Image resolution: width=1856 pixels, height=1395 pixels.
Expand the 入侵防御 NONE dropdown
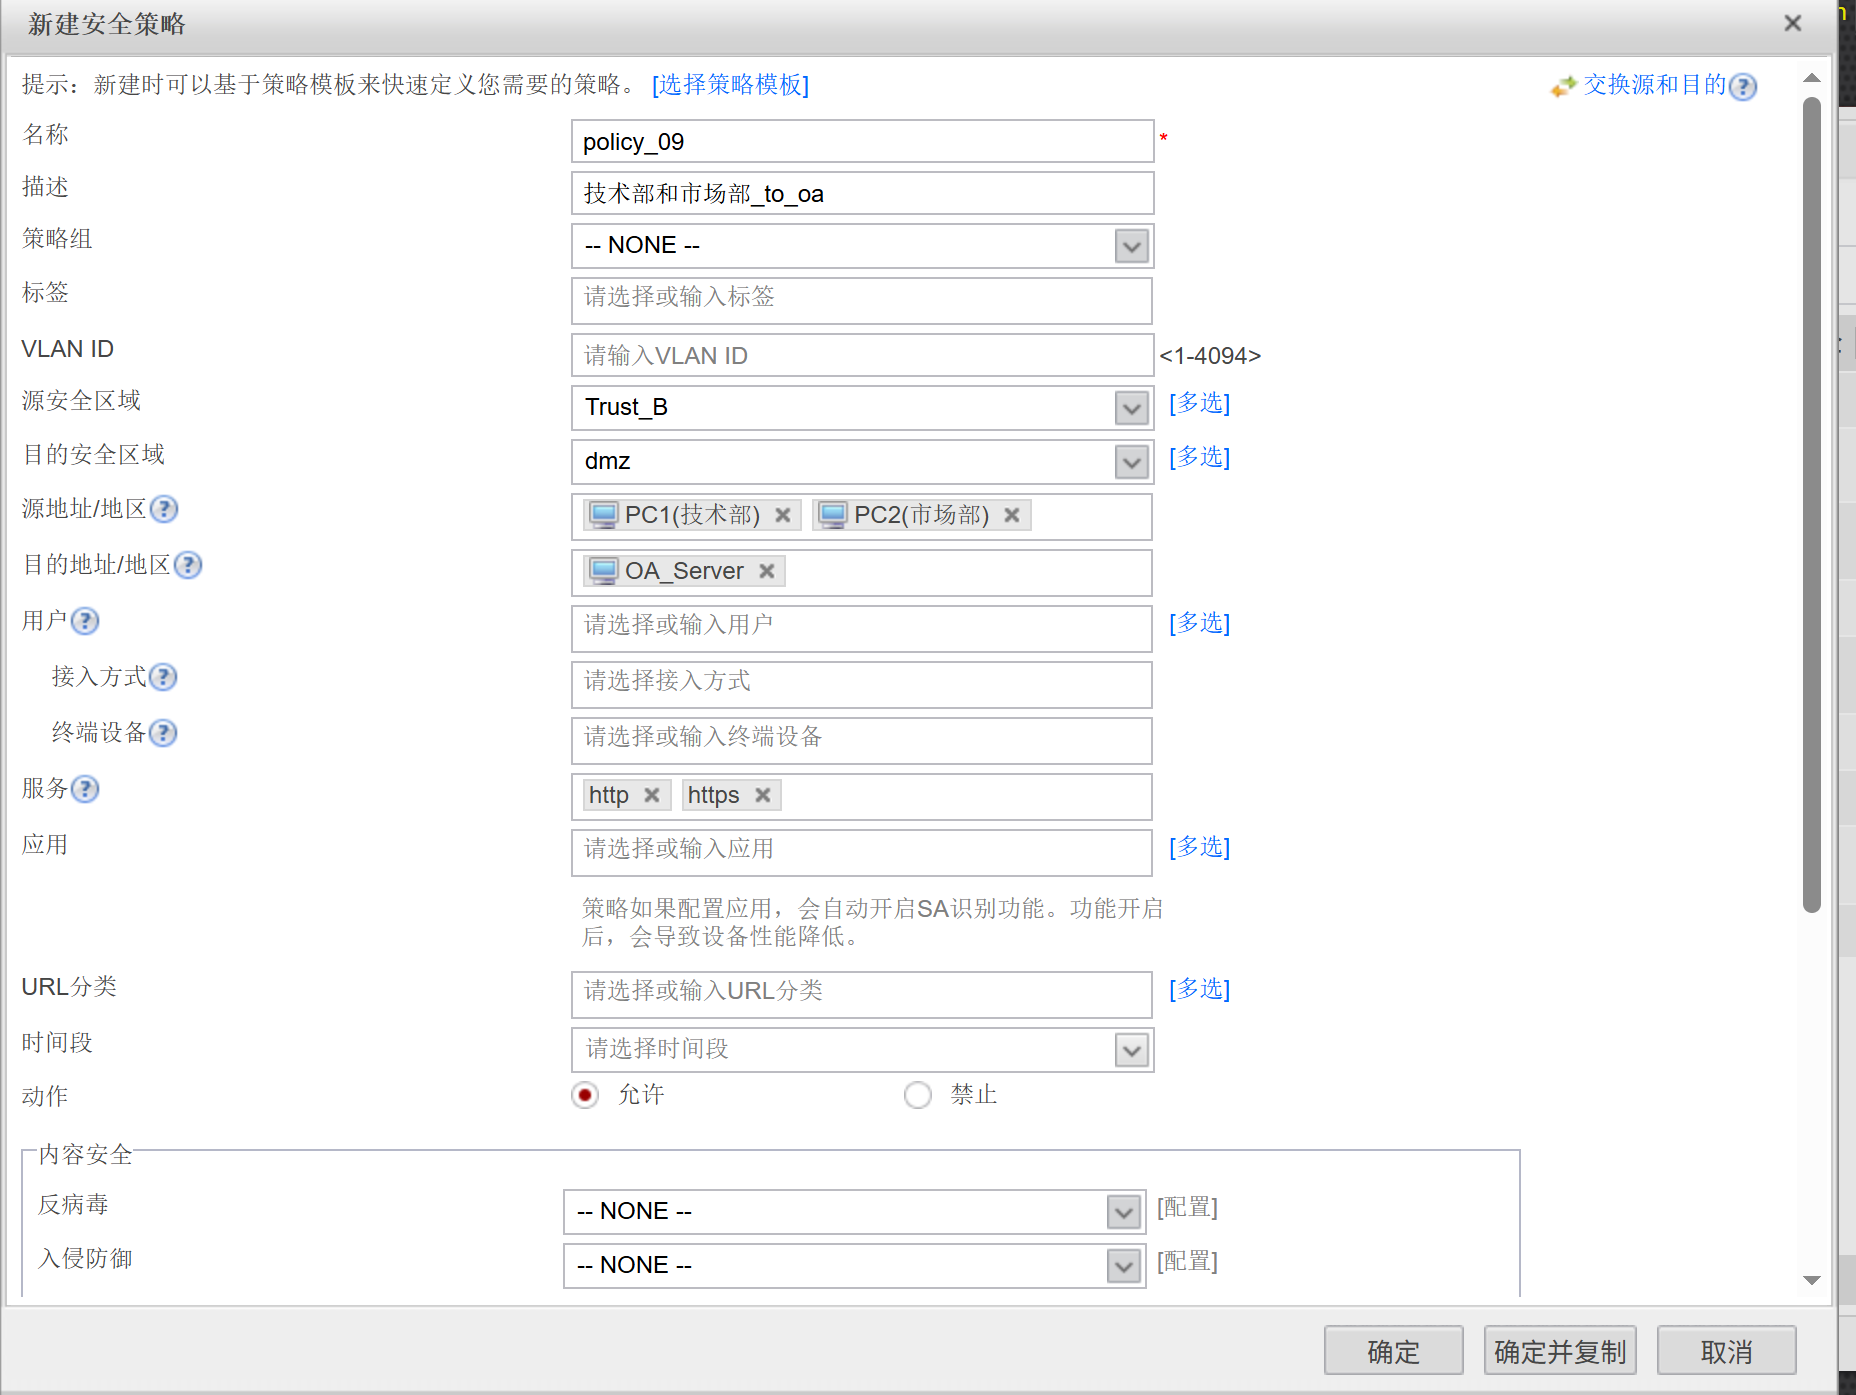click(x=1124, y=1266)
